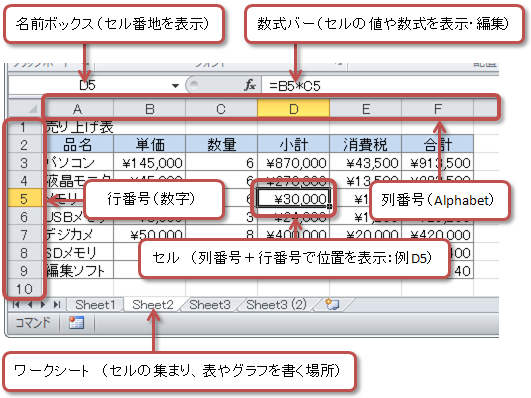Click the 消費税 header cell
The width and height of the screenshot is (531, 398).
pos(366,145)
